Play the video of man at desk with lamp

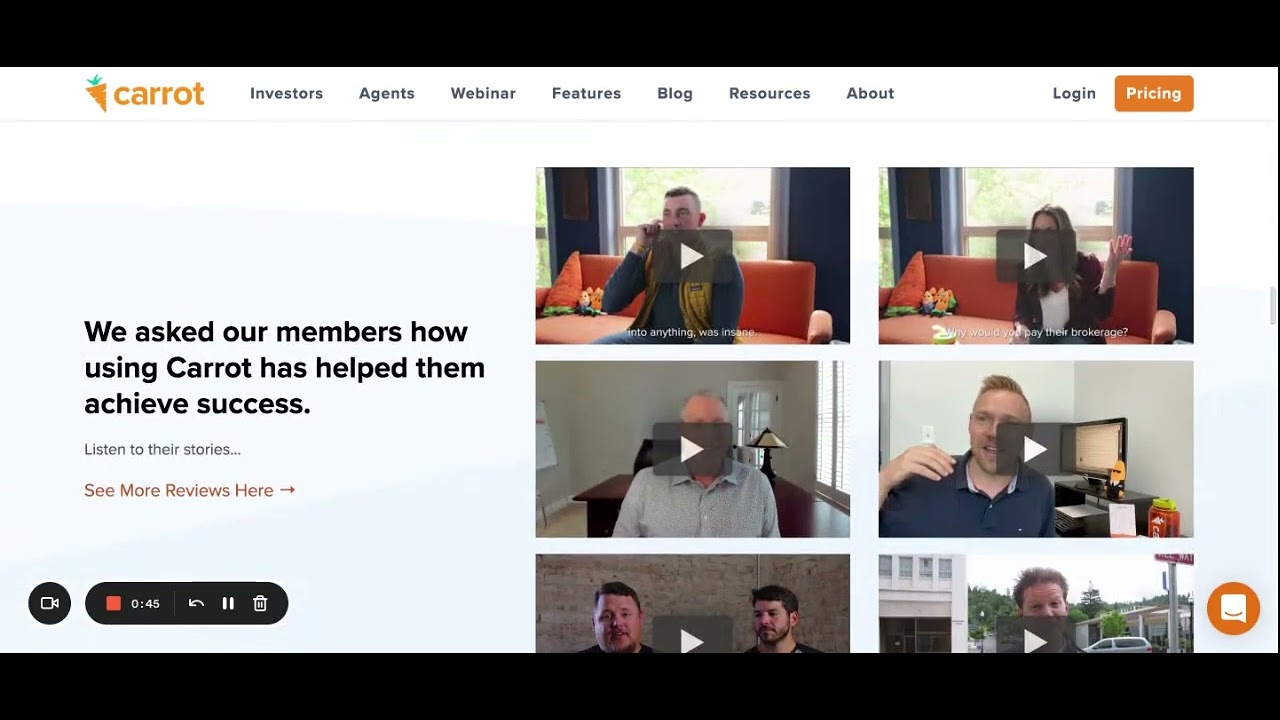692,449
